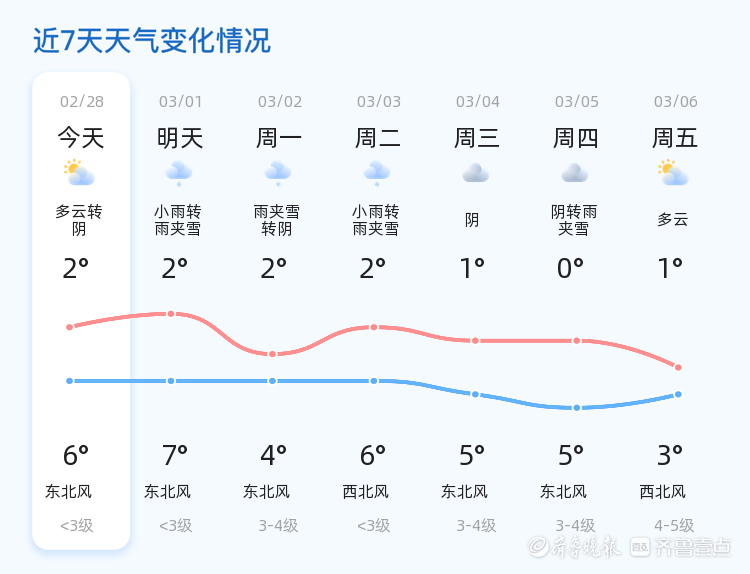The width and height of the screenshot is (750, 574).
Task: Select the 周五 day label
Action: click(675, 138)
